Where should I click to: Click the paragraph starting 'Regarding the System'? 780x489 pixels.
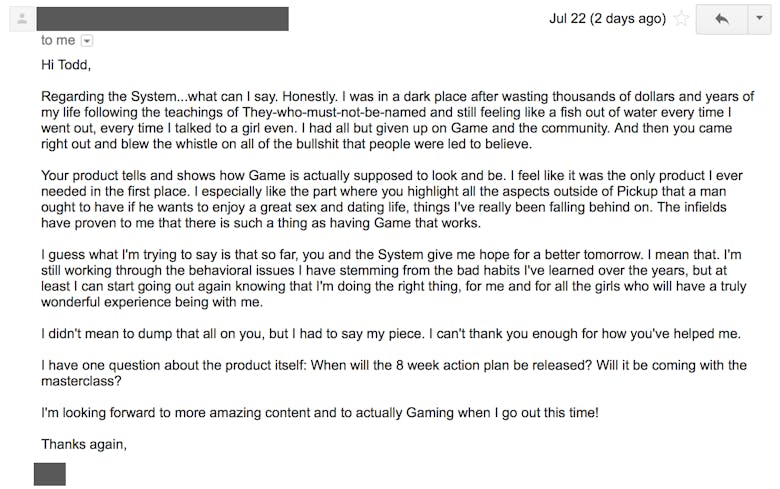tap(390, 121)
